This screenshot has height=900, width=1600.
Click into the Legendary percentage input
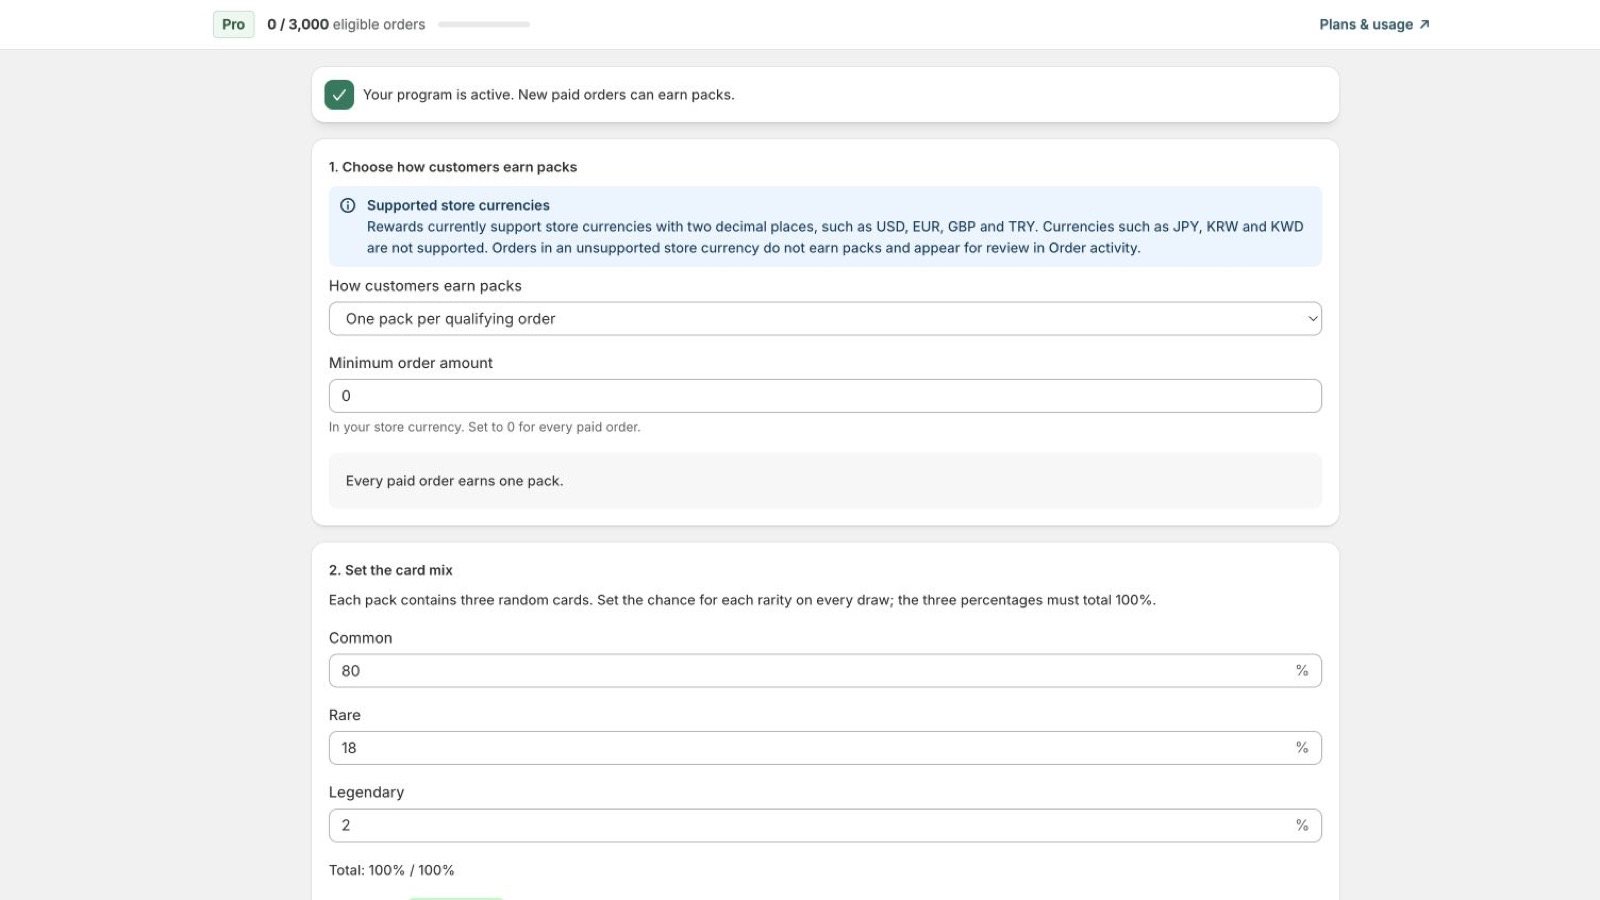click(x=825, y=825)
